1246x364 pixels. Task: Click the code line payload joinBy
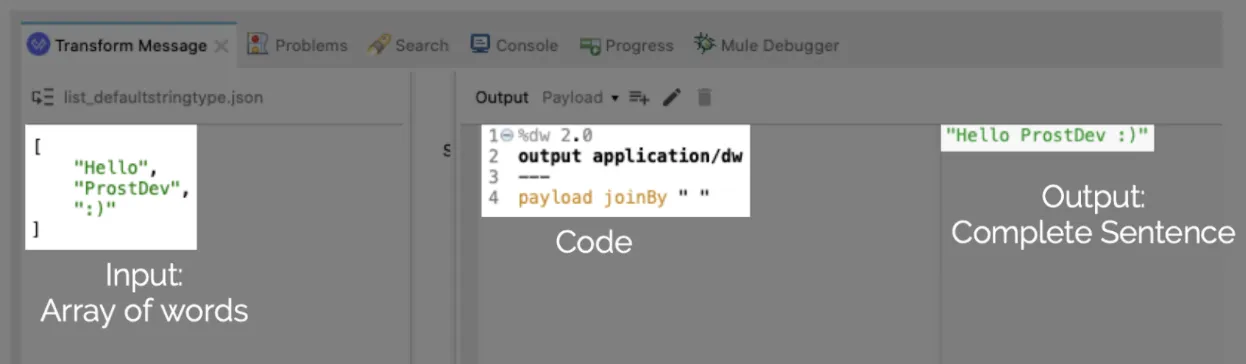614,198
